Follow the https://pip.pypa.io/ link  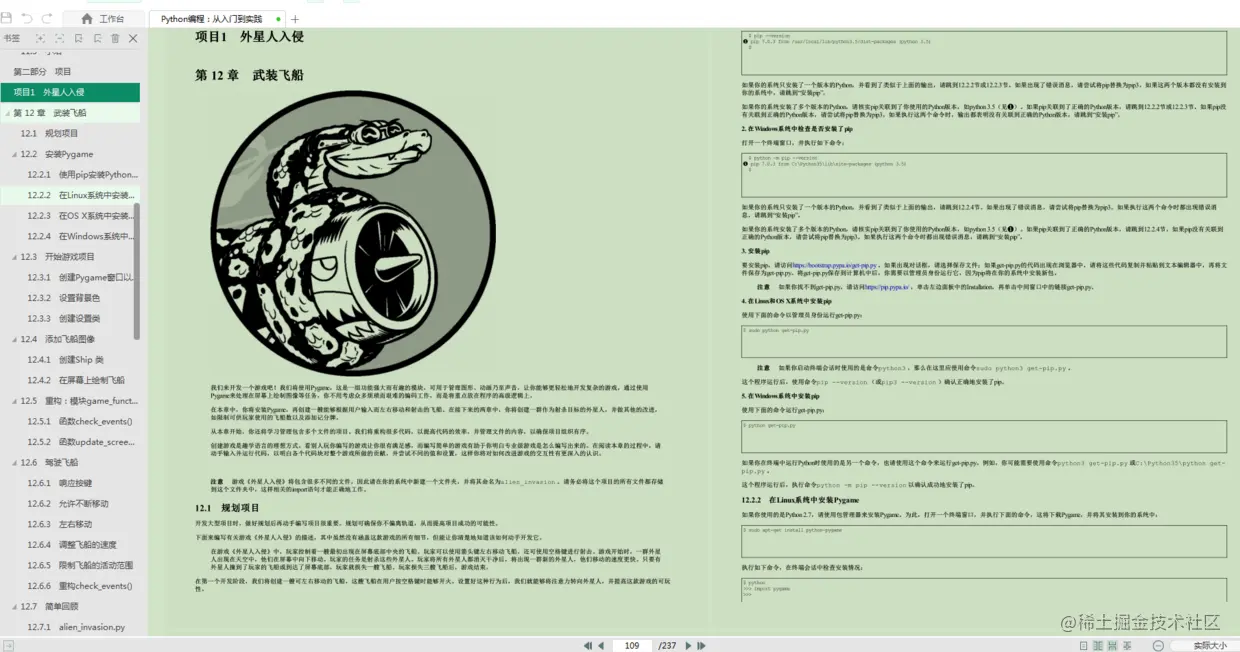[x=887, y=287]
